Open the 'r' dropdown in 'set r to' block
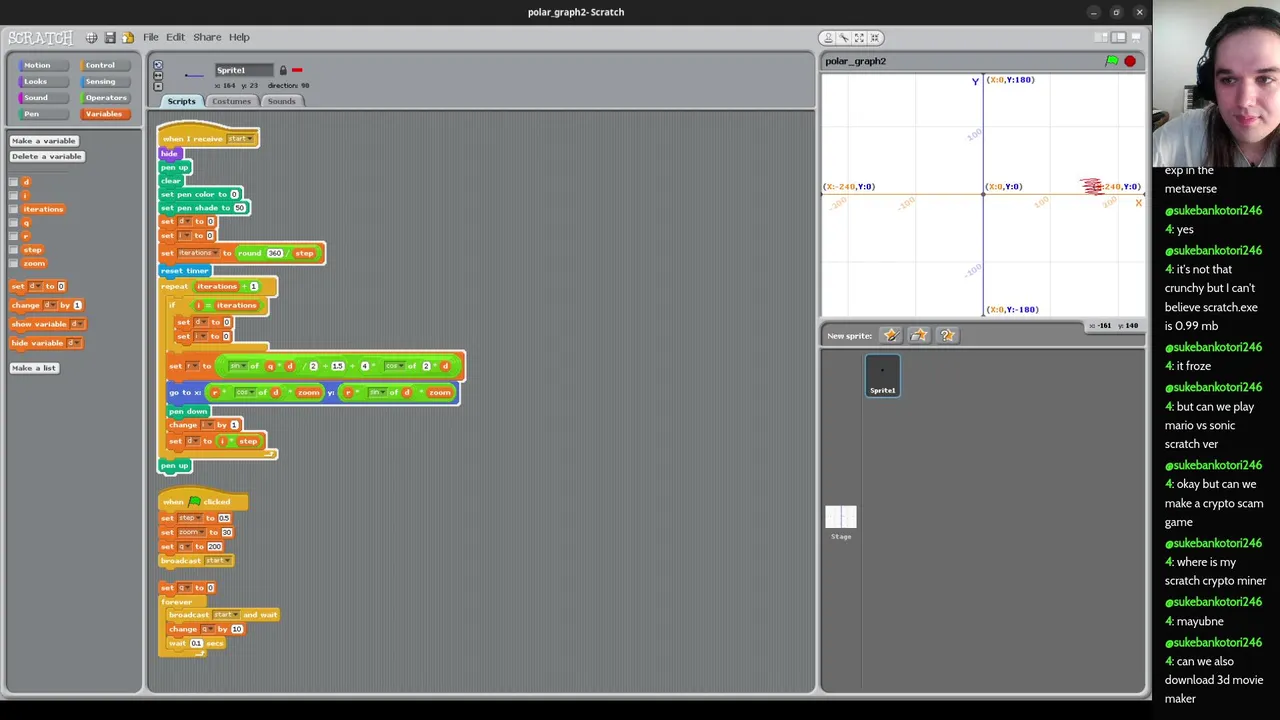 coord(192,366)
